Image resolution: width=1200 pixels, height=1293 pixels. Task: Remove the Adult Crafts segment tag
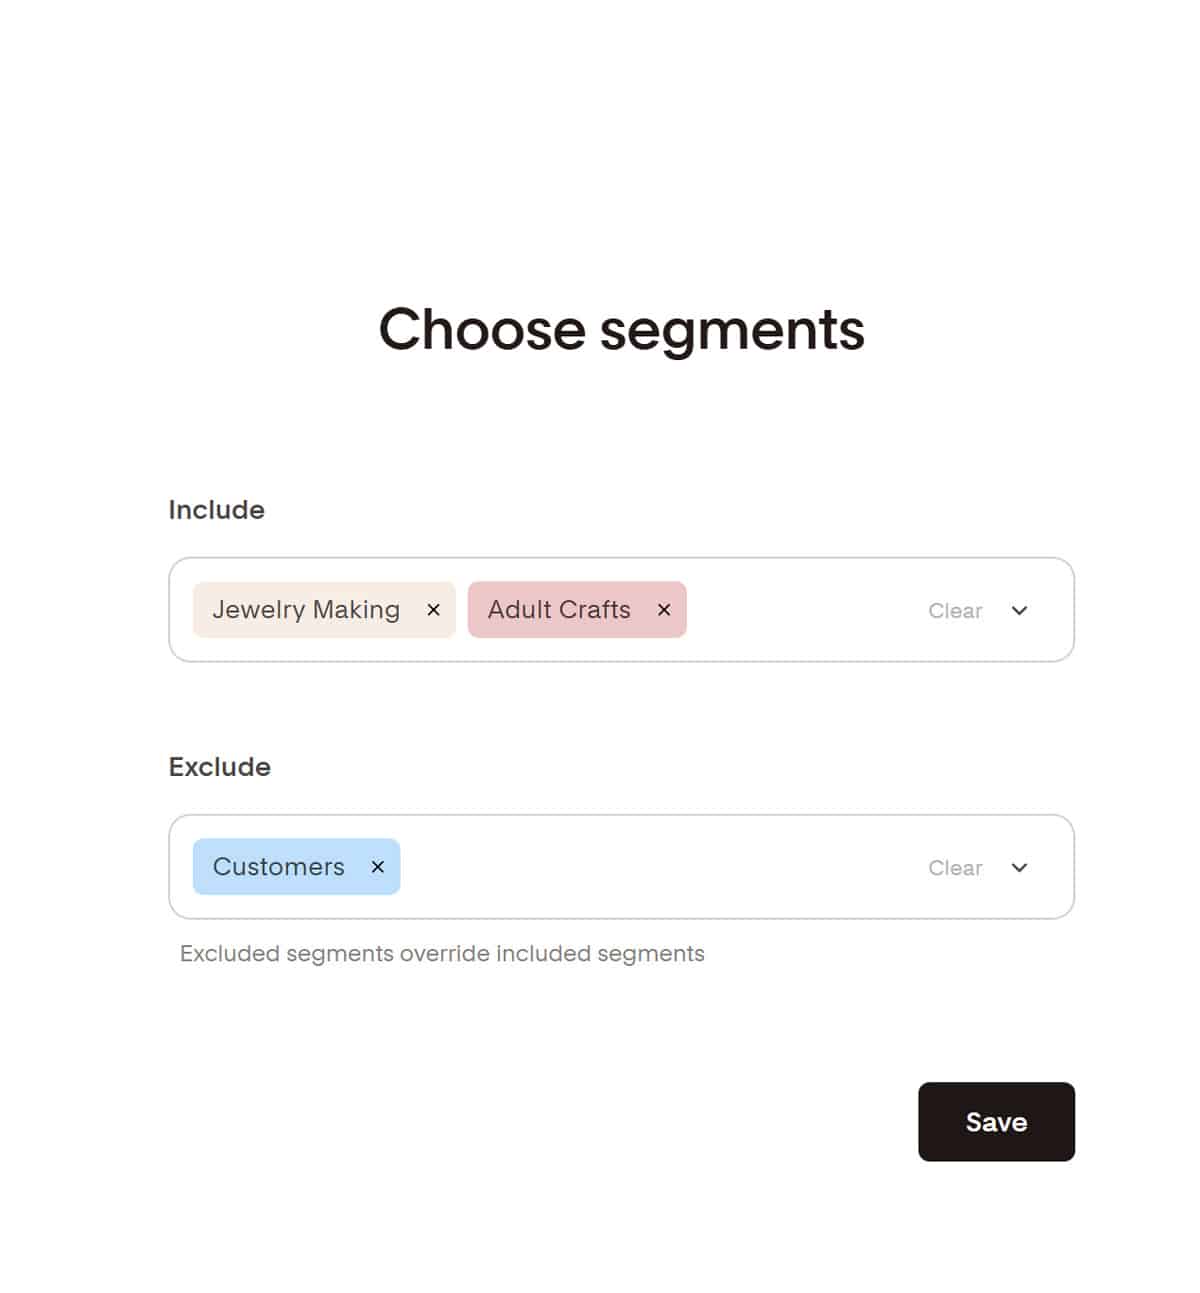[x=664, y=610]
